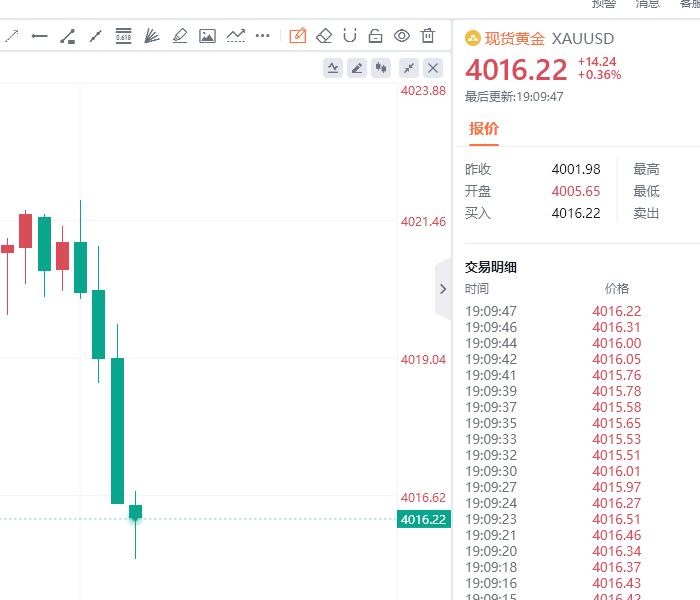Select the Gann fan lines tool

coord(152,36)
